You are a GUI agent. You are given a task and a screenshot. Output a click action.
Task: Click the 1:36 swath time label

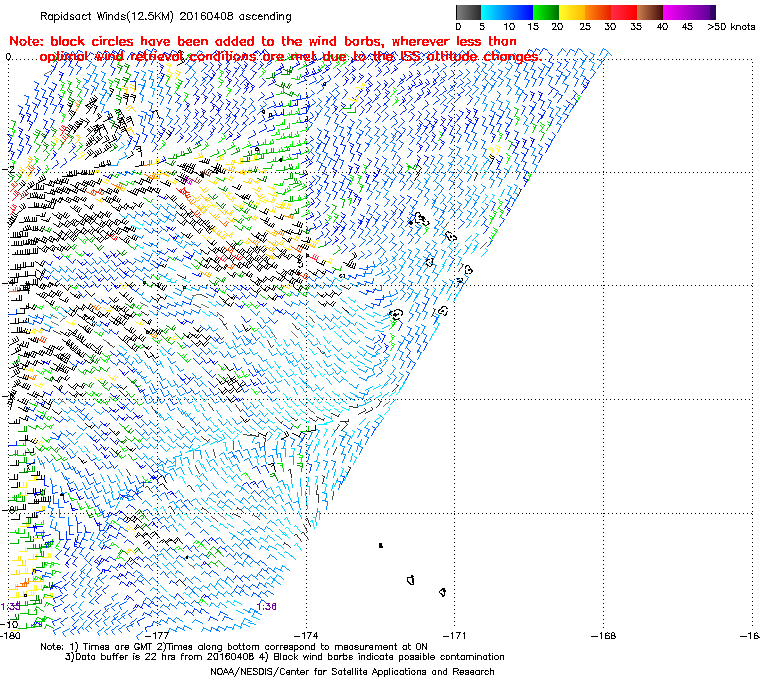(x=267, y=607)
